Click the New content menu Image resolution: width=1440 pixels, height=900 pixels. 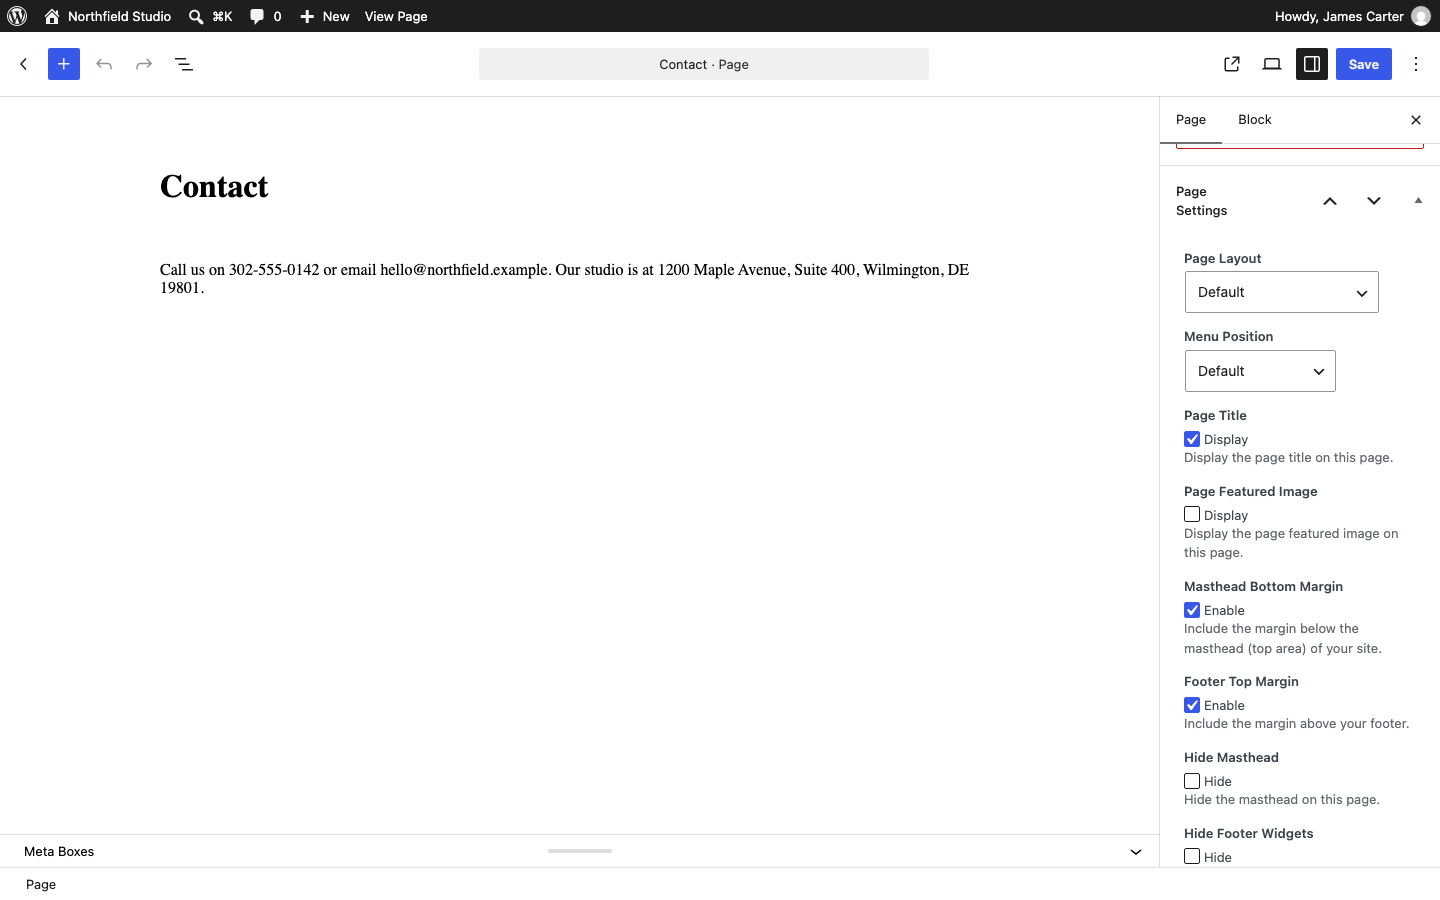click(325, 16)
